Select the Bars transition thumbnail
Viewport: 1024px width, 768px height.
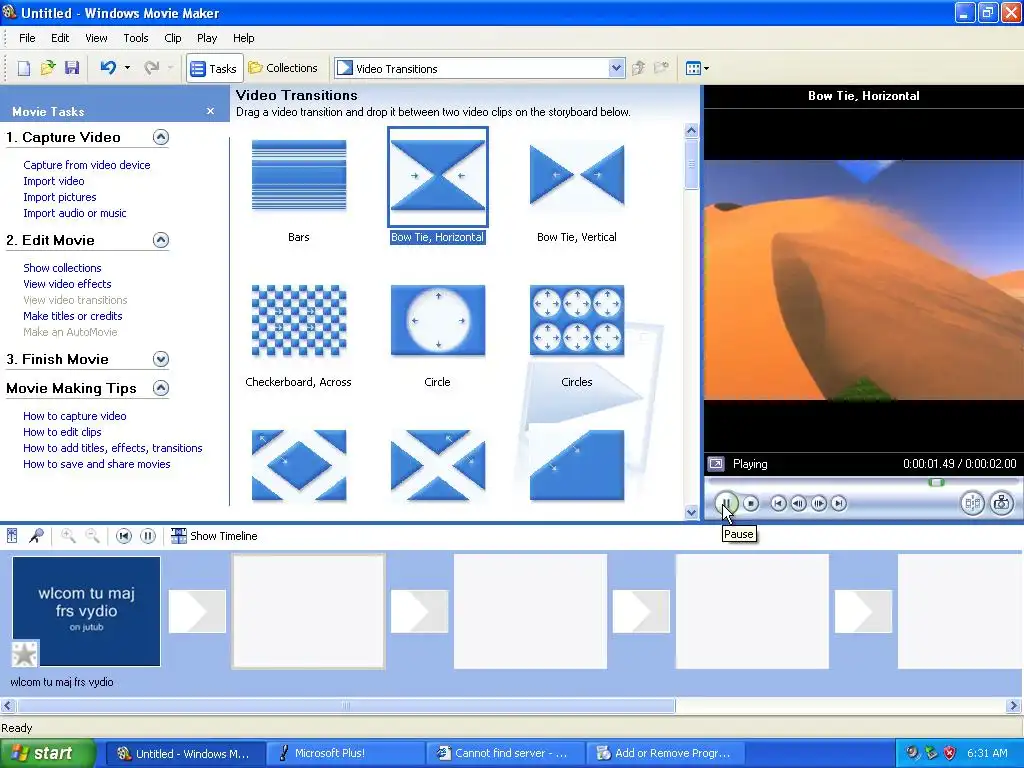pos(299,176)
